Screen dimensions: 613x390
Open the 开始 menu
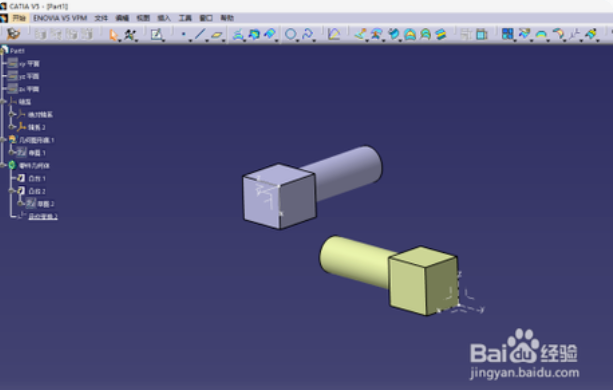pos(18,18)
